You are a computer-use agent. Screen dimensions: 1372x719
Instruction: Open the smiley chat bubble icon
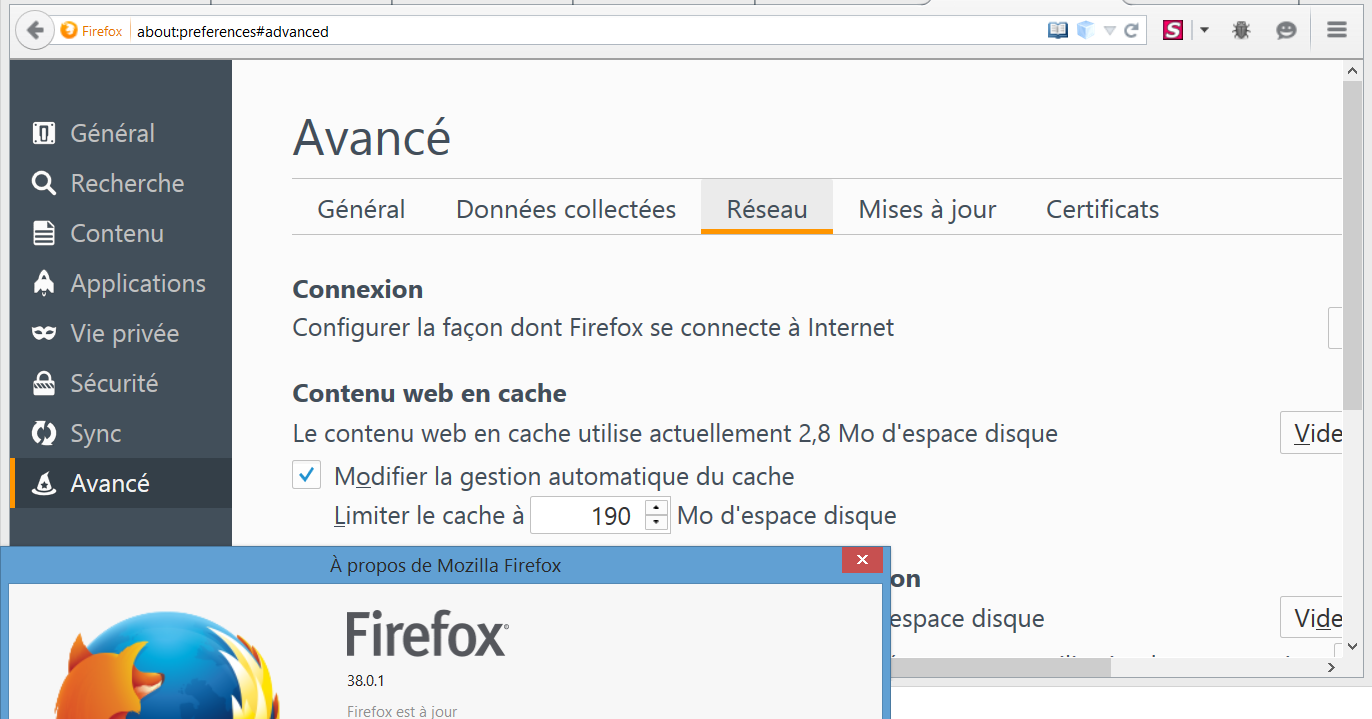tap(1287, 31)
